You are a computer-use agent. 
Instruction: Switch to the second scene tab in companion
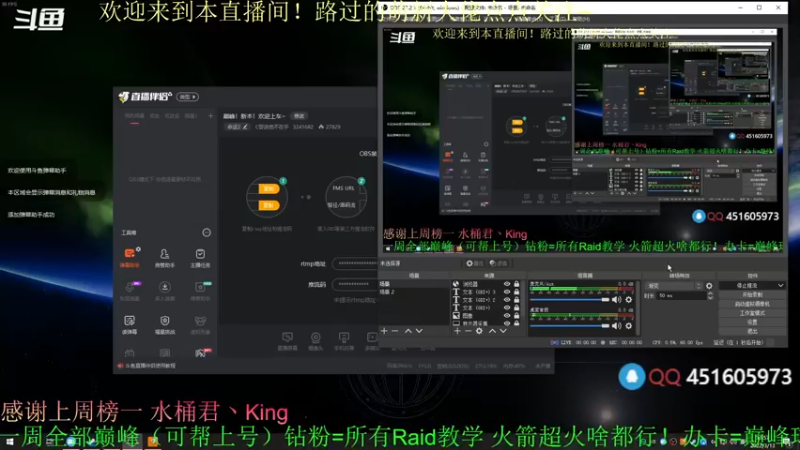tap(155, 116)
